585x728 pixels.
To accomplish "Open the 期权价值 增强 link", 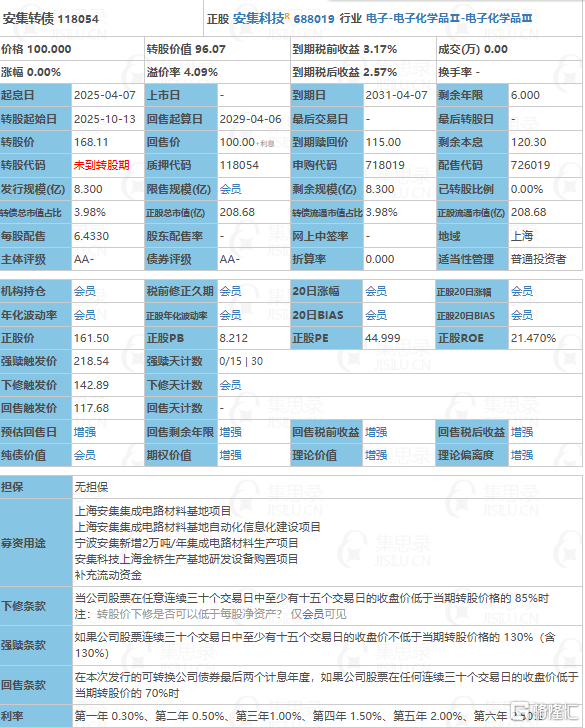I will click(x=230, y=455).
